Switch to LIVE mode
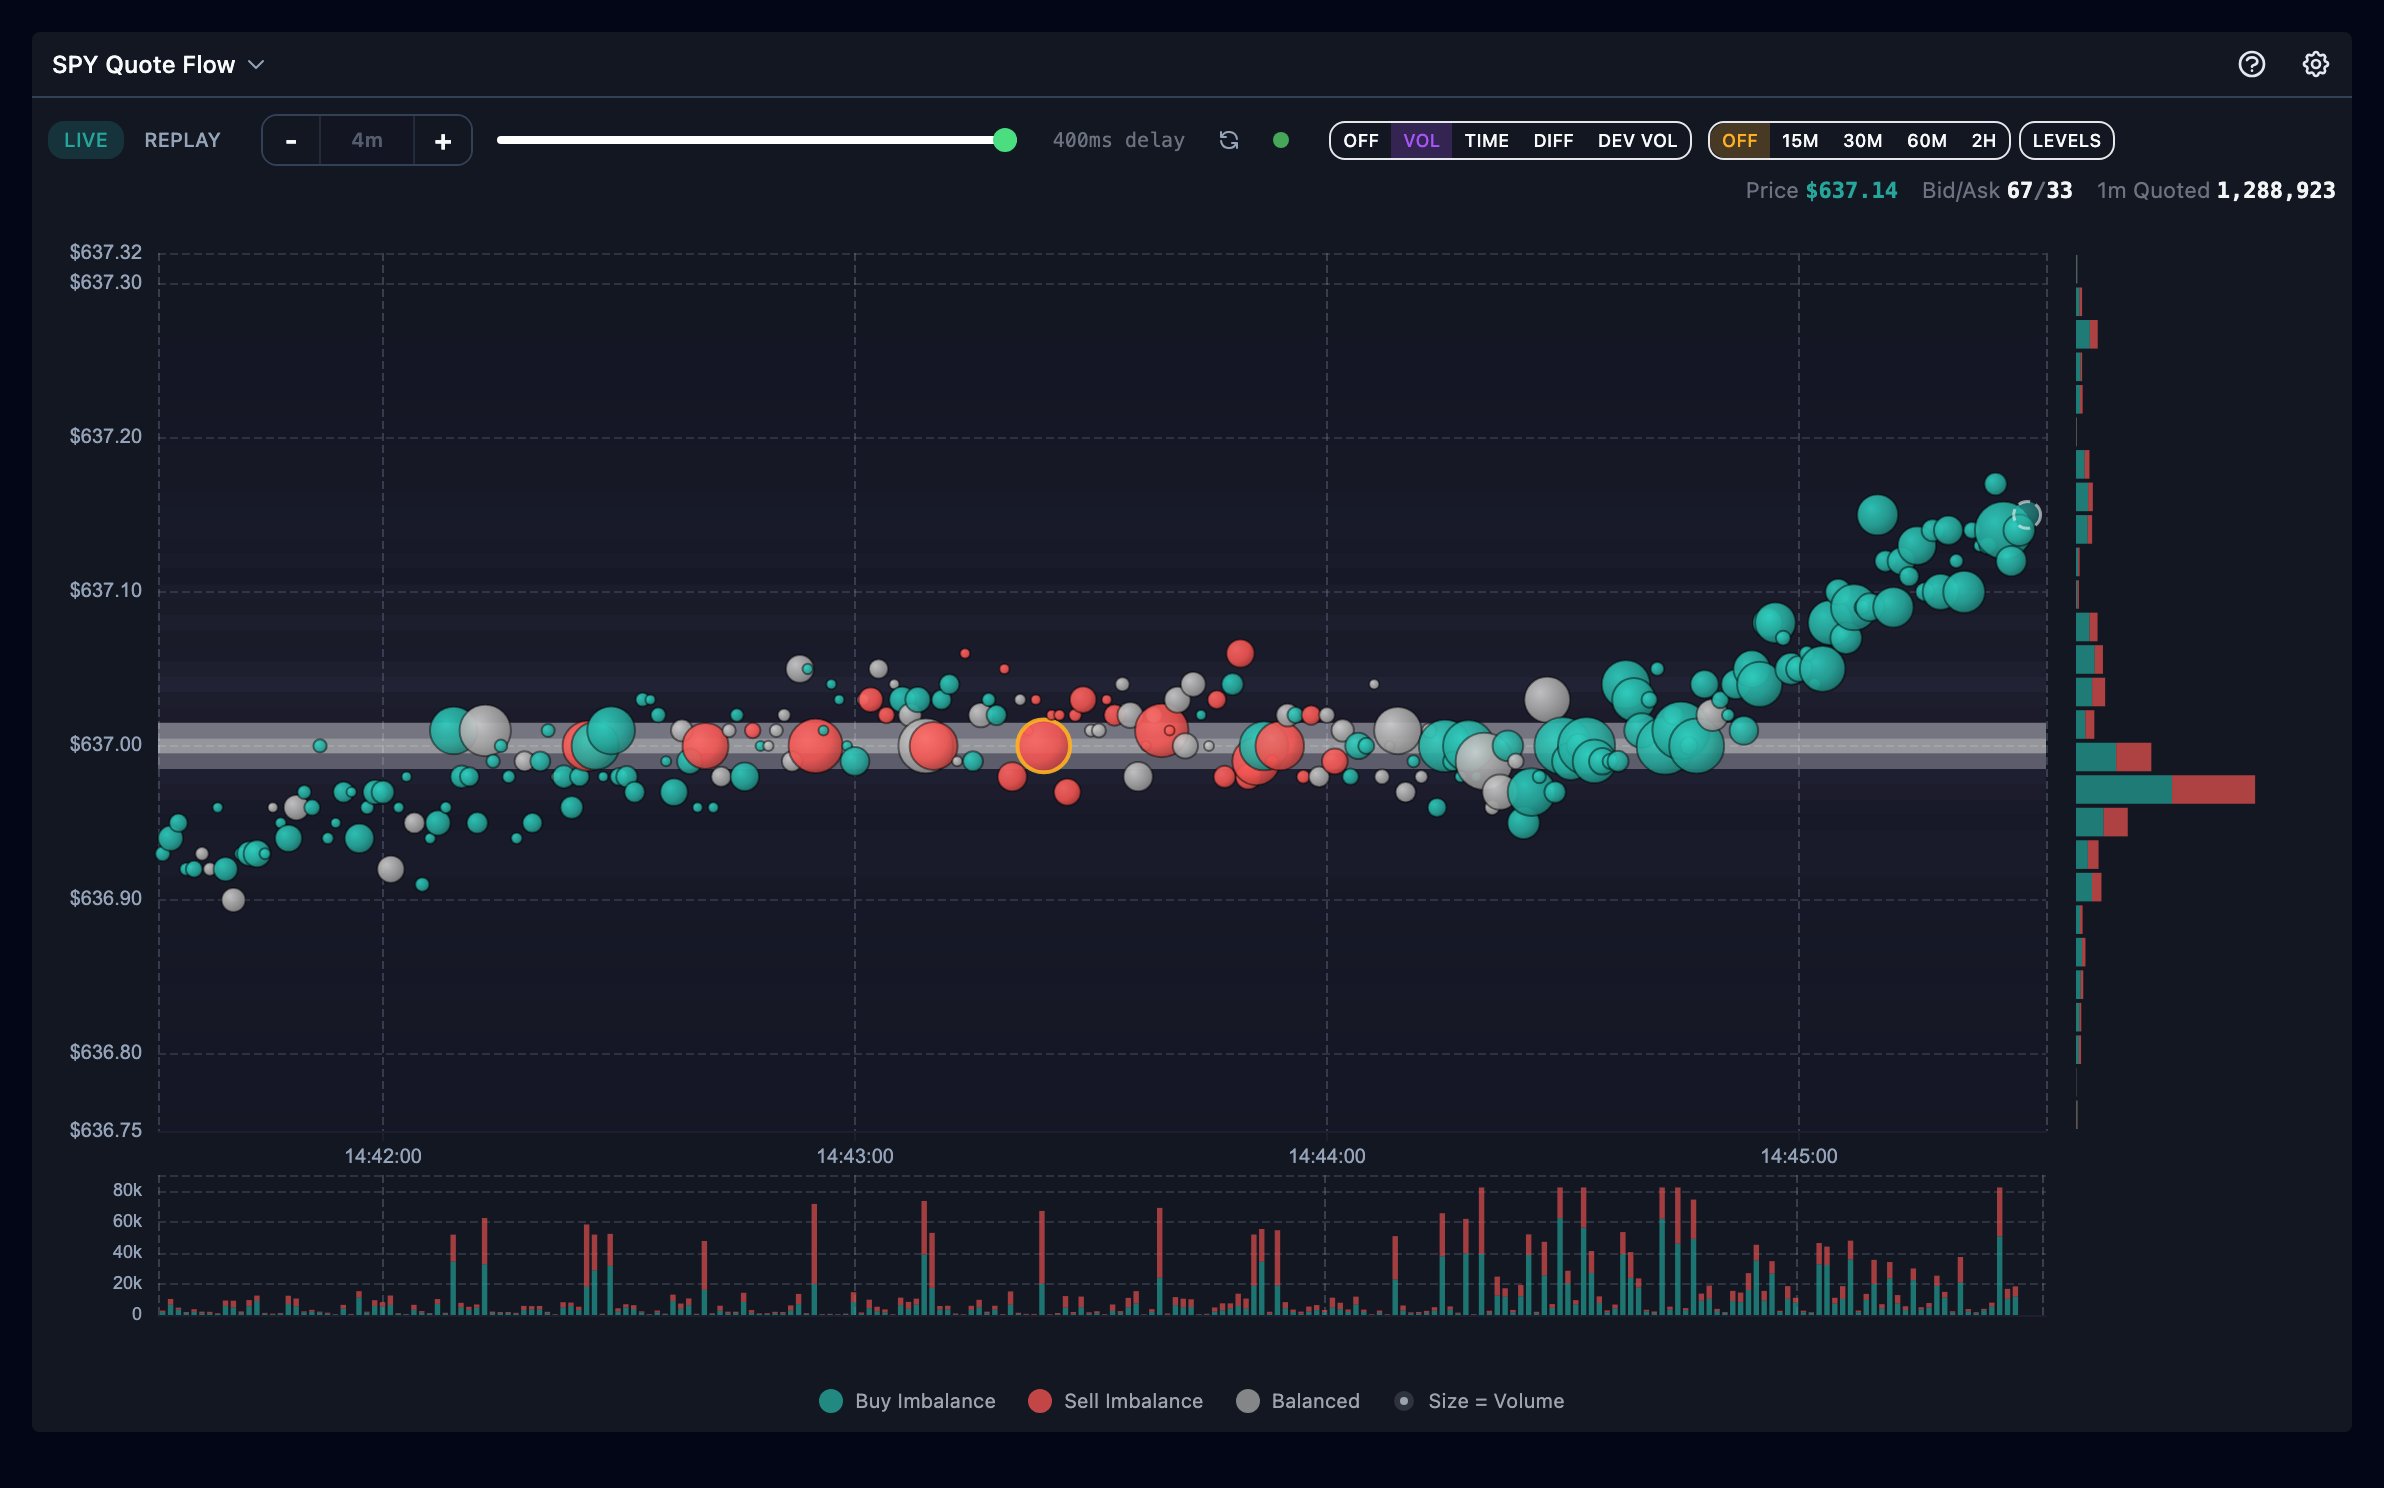Image resolution: width=2384 pixels, height=1488 pixels. (x=86, y=140)
